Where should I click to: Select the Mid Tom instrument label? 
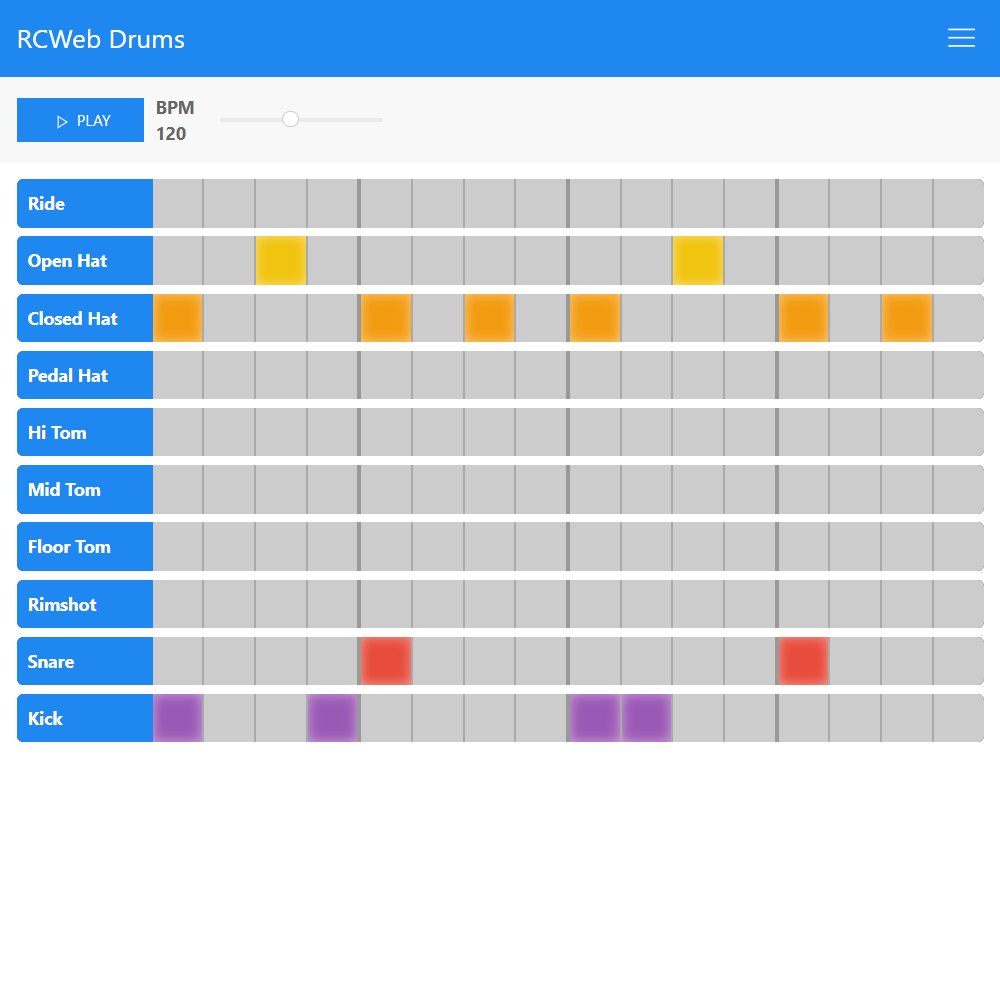[84, 489]
